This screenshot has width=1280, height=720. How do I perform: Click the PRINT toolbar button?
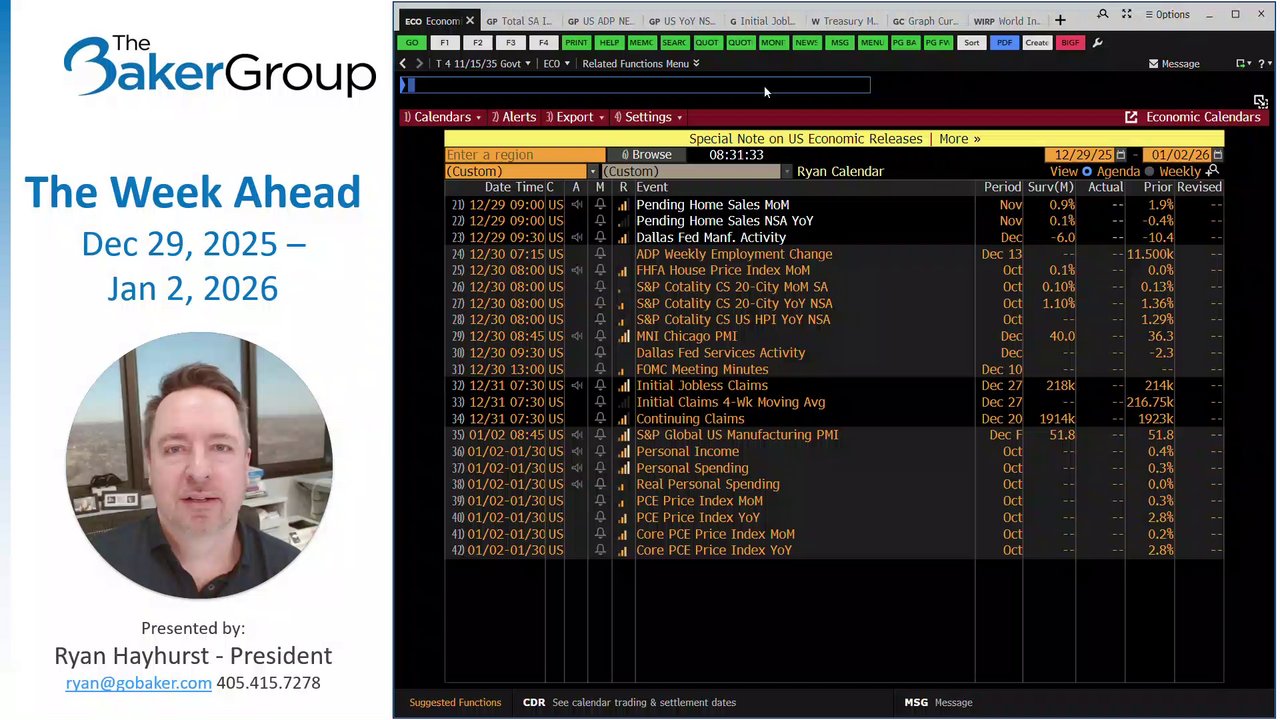coord(576,43)
